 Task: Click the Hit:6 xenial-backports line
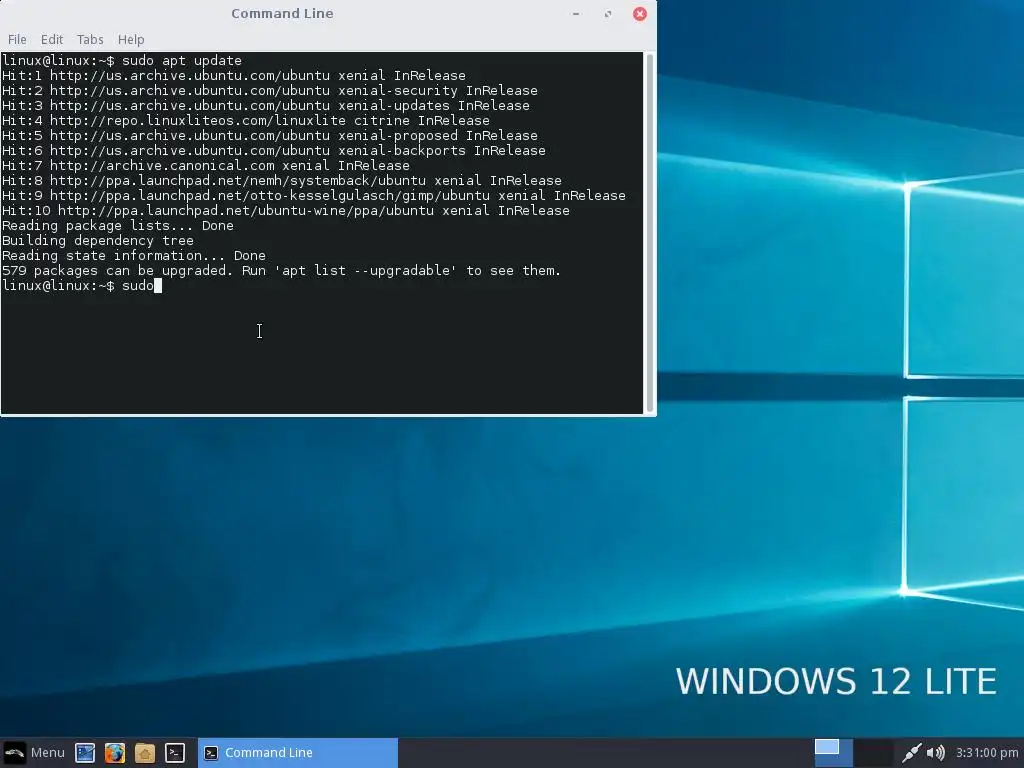(274, 151)
